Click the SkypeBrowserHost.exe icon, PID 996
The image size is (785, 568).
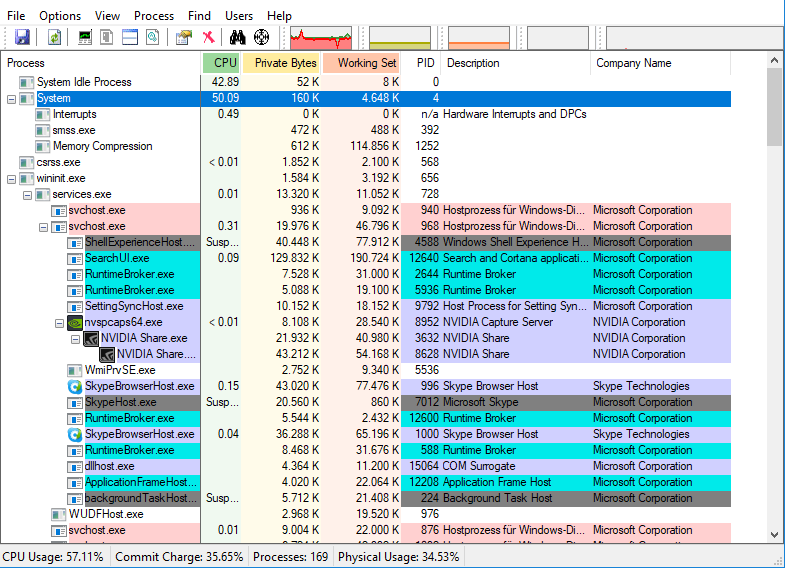click(x=75, y=386)
